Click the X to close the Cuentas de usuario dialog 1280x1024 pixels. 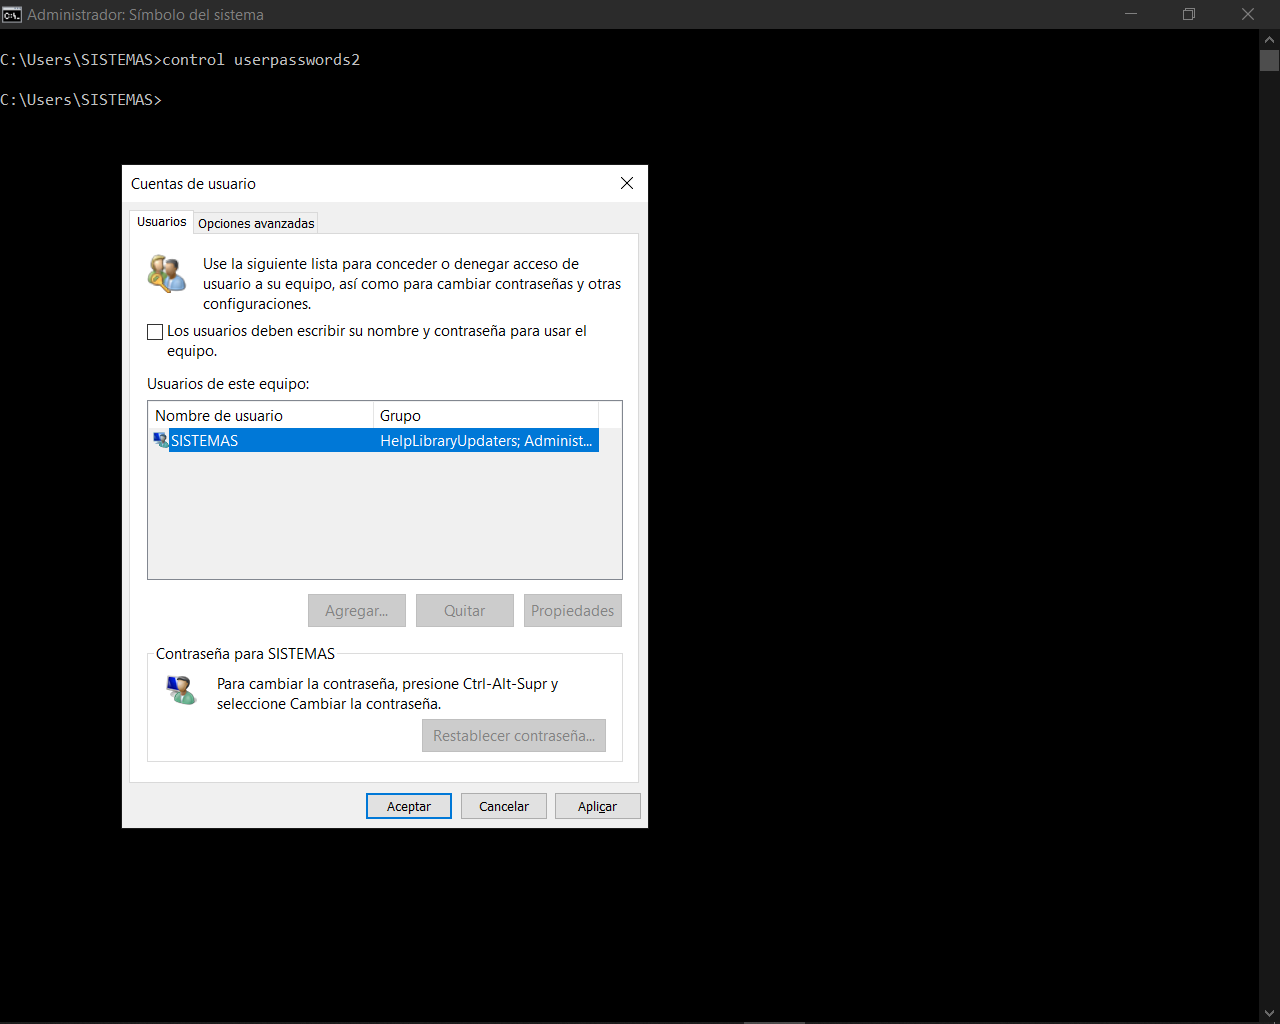coord(627,183)
